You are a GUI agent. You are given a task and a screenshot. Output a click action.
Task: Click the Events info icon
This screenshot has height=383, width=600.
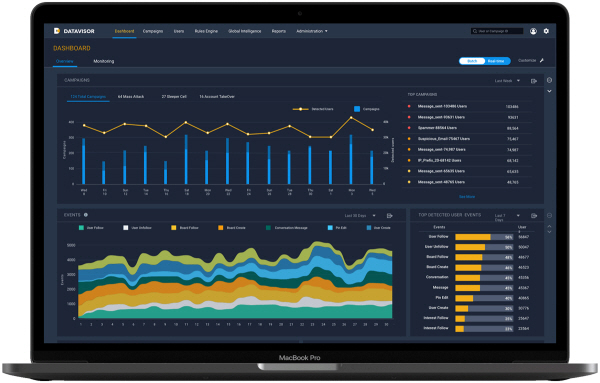(86, 215)
